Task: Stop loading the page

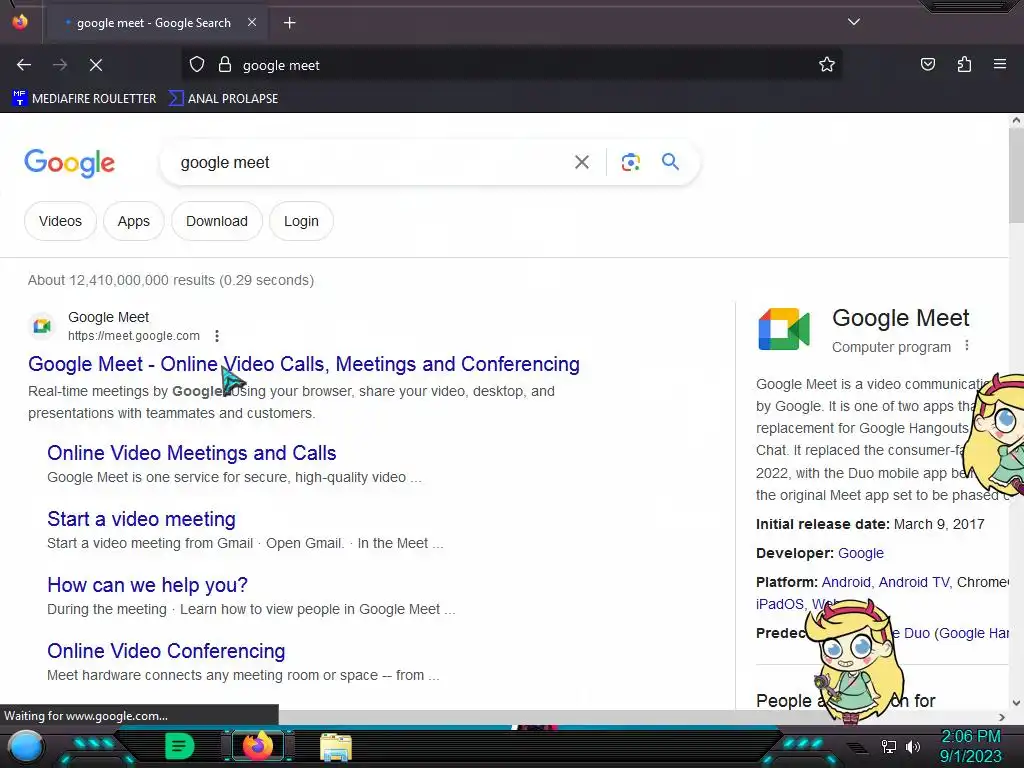Action: coord(96,65)
